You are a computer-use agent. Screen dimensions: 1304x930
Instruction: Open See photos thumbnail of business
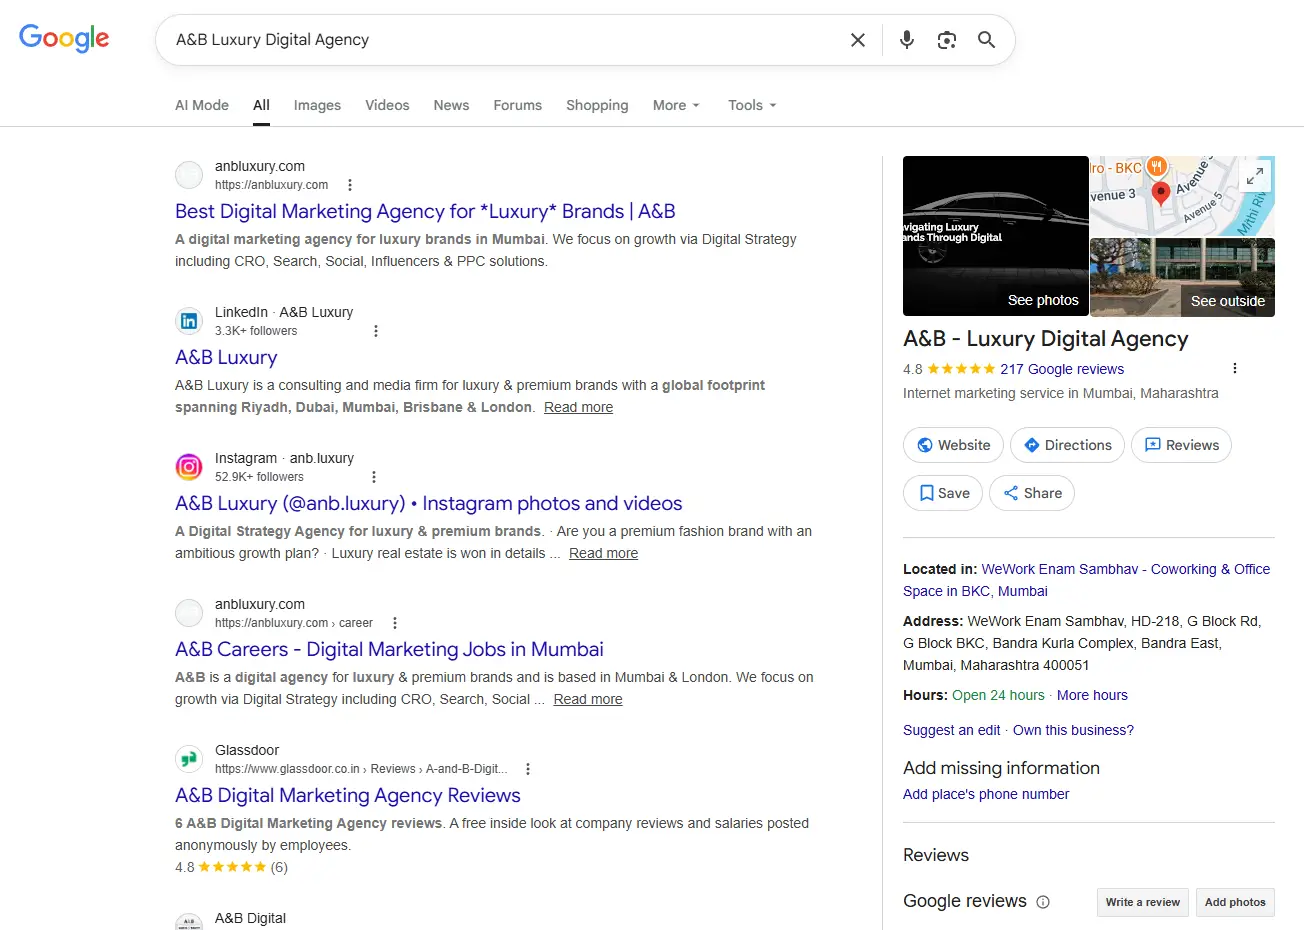pos(995,236)
